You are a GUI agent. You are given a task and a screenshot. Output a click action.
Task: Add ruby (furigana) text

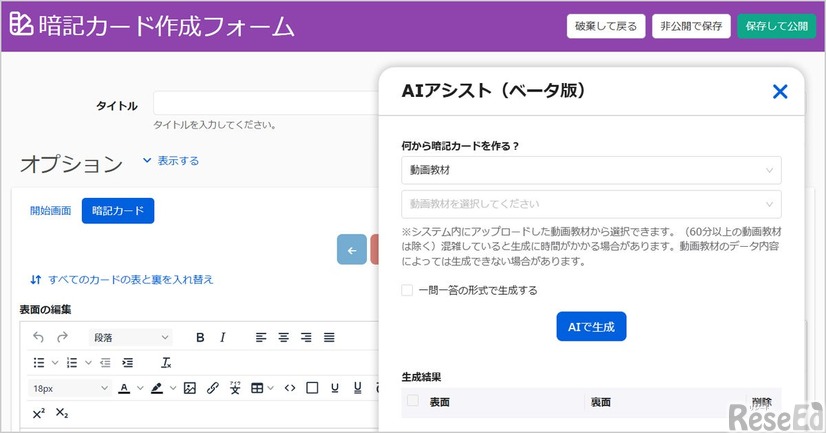coord(235,388)
